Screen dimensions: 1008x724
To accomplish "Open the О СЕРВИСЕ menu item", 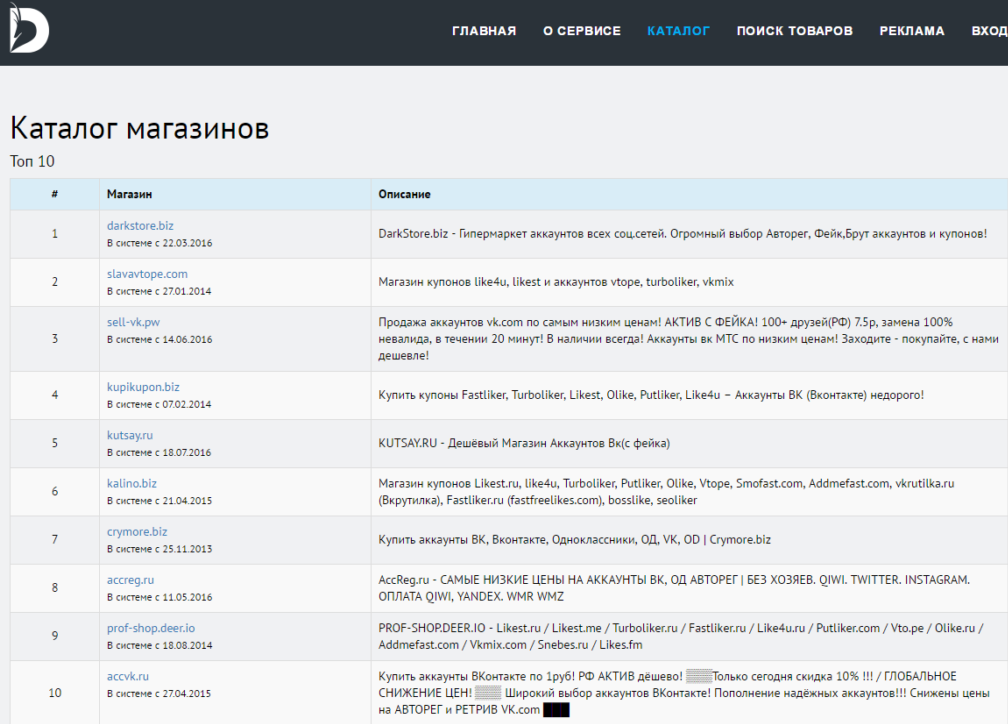I will pos(582,31).
